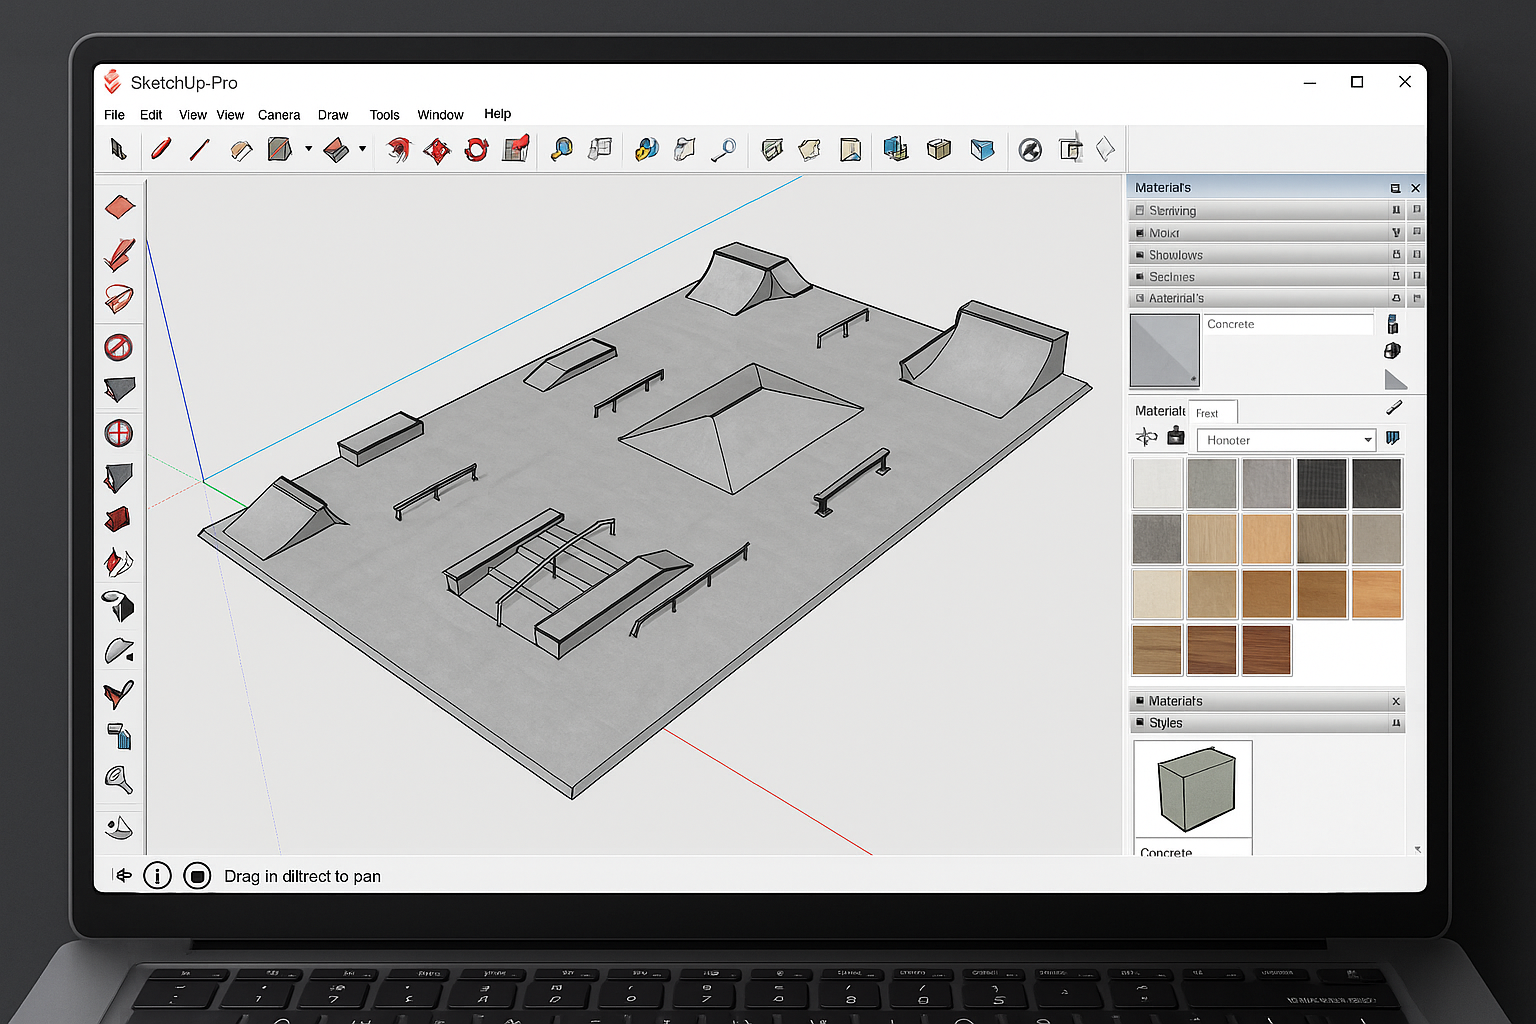Click the blue book icon beside Honoter
The image size is (1536, 1024).
(1393, 438)
